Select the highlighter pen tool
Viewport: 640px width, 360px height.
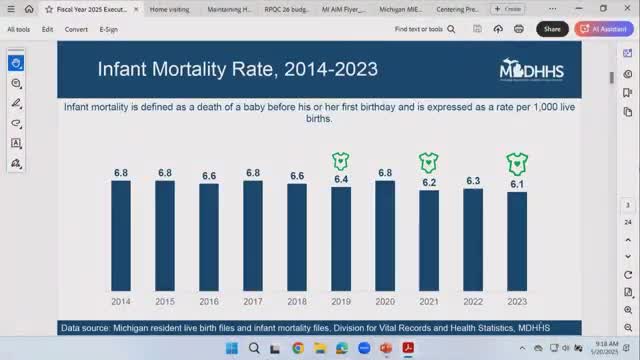point(16,103)
